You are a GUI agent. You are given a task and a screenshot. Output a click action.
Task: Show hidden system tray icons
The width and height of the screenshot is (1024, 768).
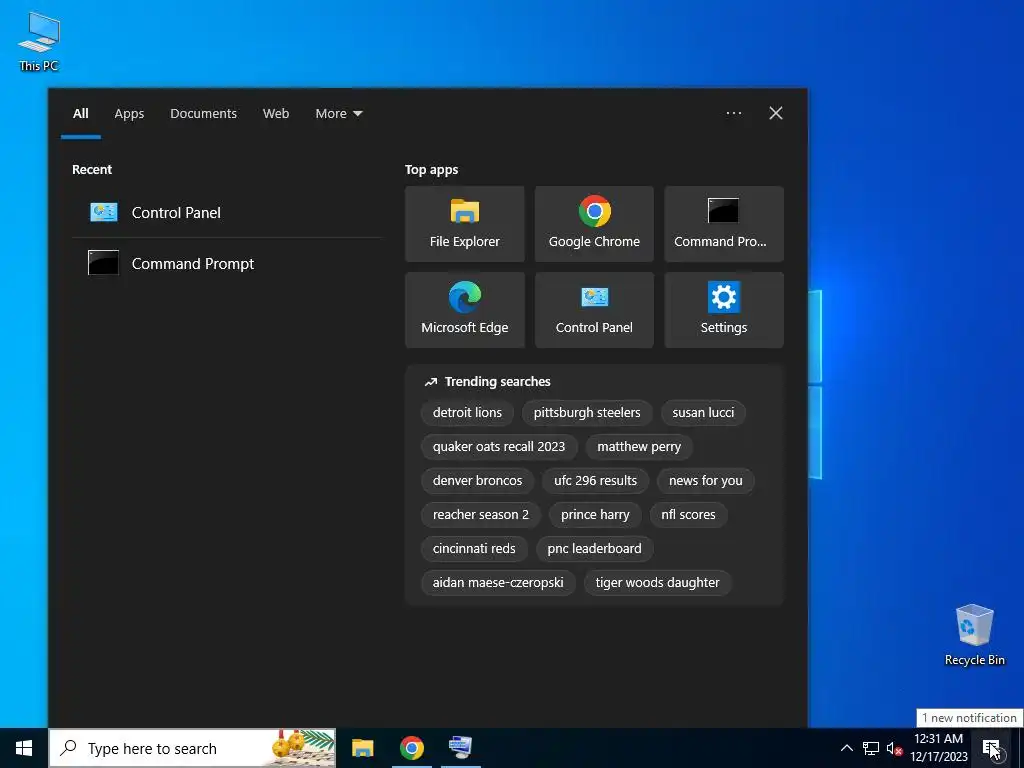coord(846,748)
